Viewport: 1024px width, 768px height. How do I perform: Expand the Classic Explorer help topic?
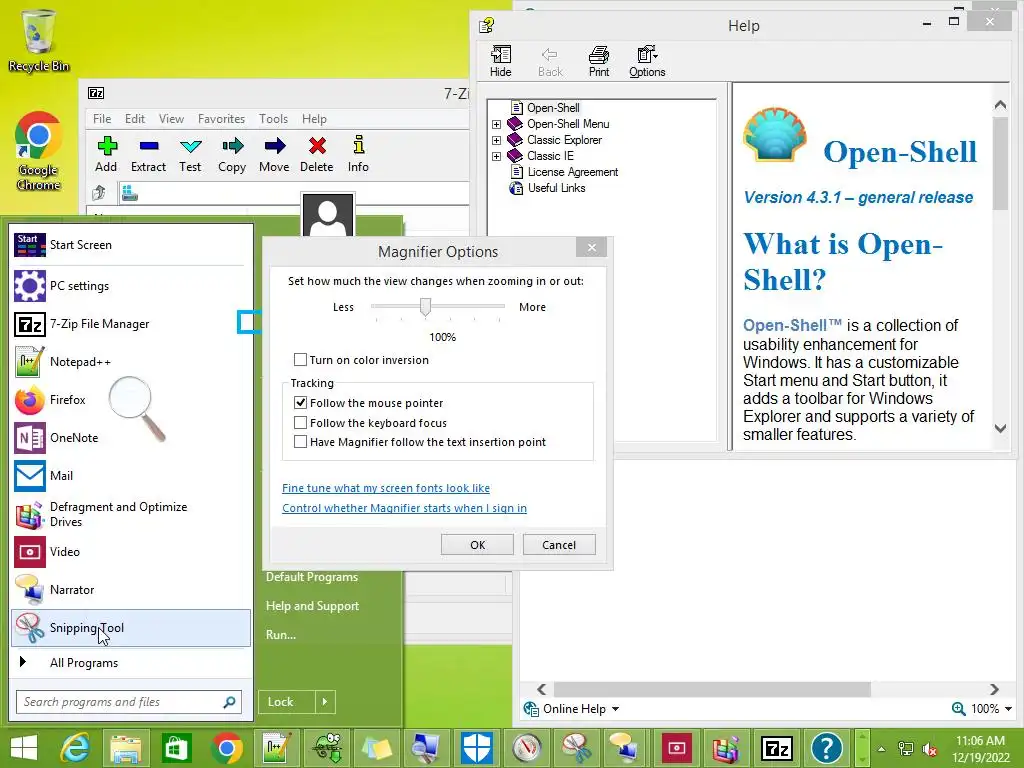click(x=496, y=140)
